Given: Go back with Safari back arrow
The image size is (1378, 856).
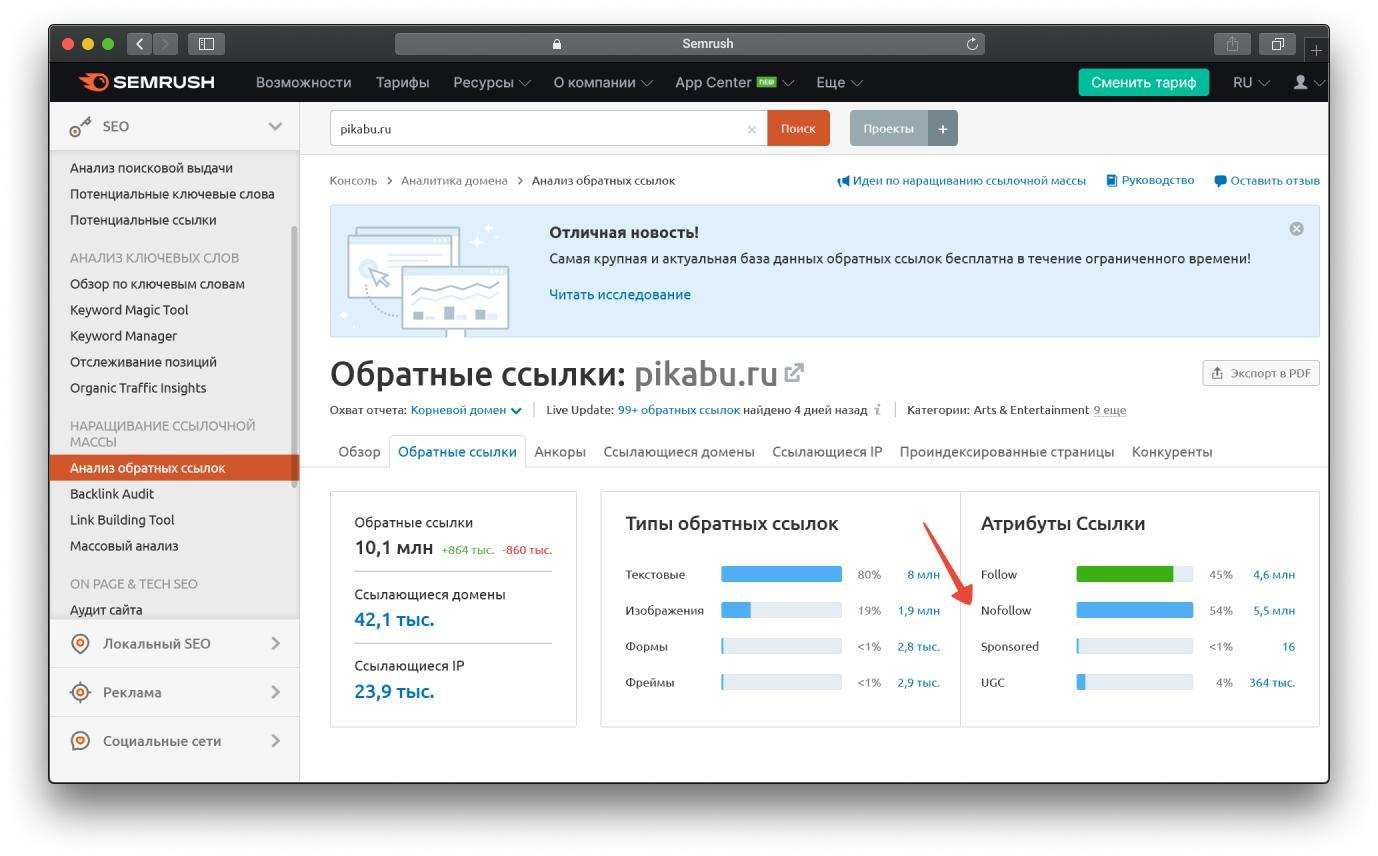Looking at the screenshot, I should 140,44.
